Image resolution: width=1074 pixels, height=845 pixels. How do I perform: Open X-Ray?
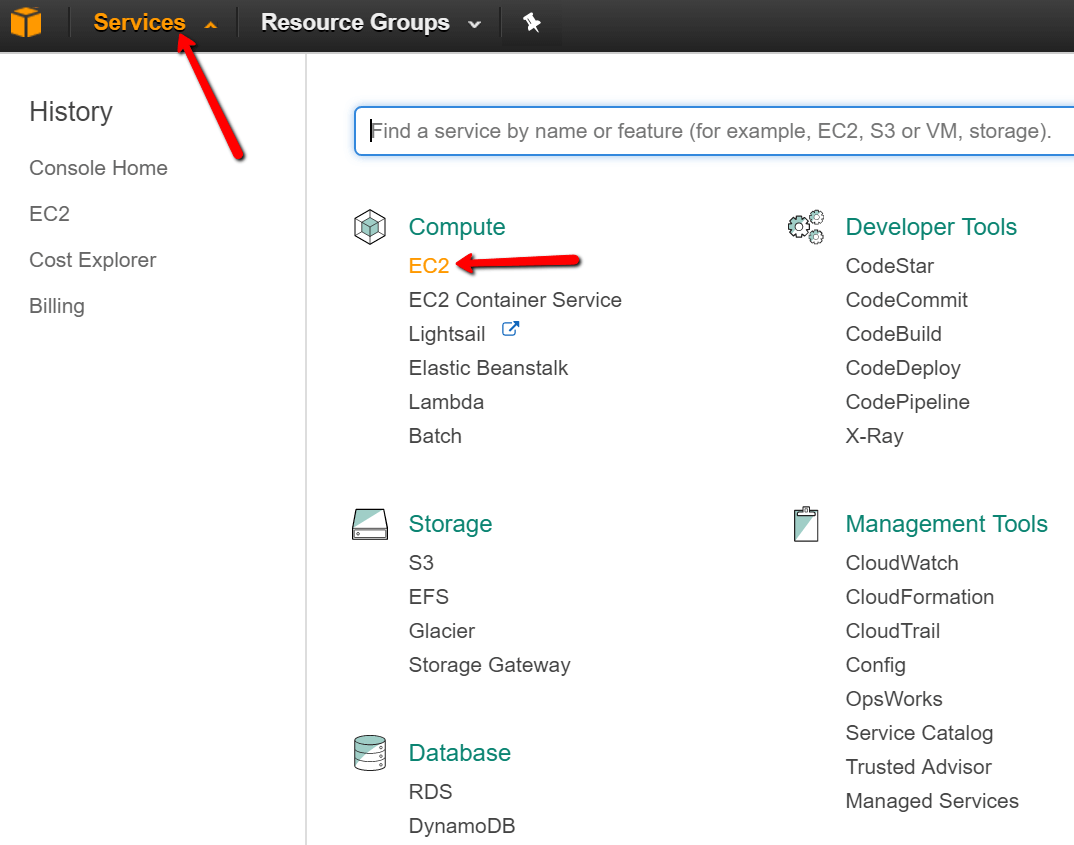[x=875, y=436]
